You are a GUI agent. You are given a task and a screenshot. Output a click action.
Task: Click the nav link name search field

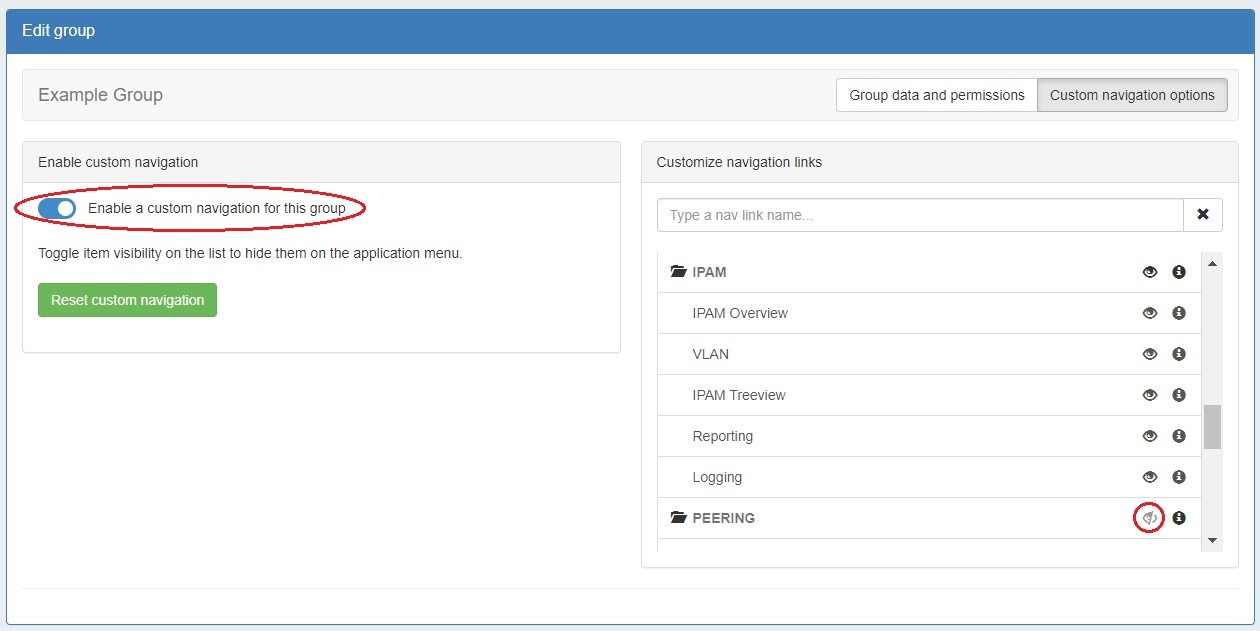(x=920, y=215)
